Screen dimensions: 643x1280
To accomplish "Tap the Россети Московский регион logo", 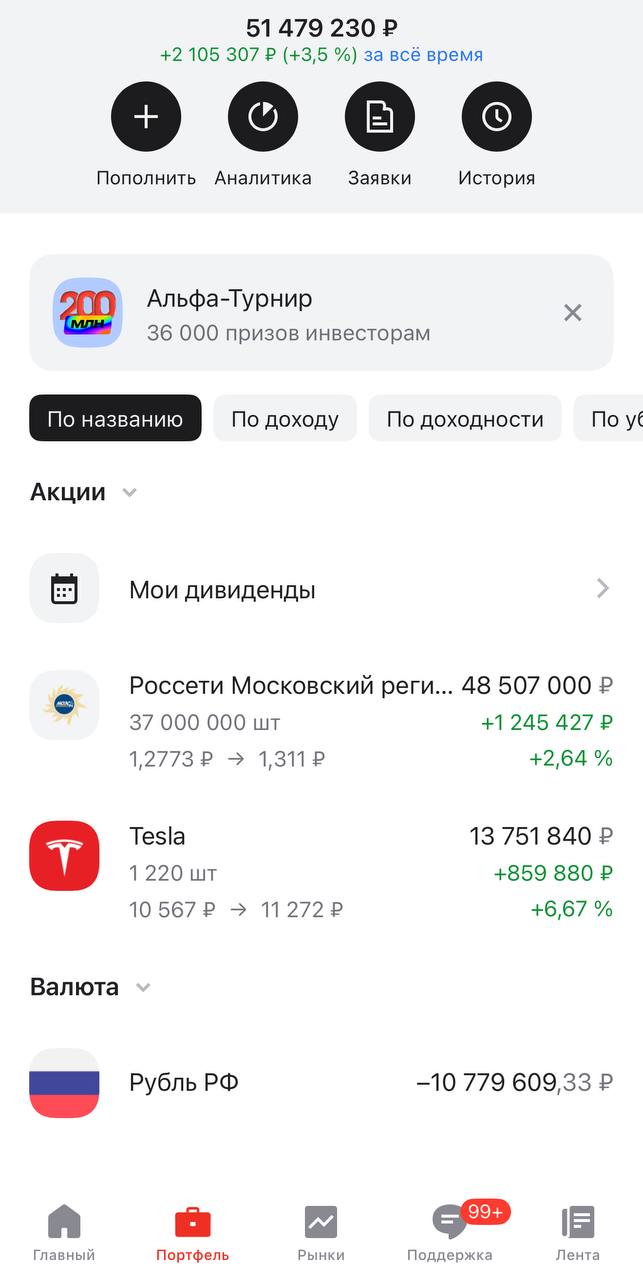I will [64, 705].
